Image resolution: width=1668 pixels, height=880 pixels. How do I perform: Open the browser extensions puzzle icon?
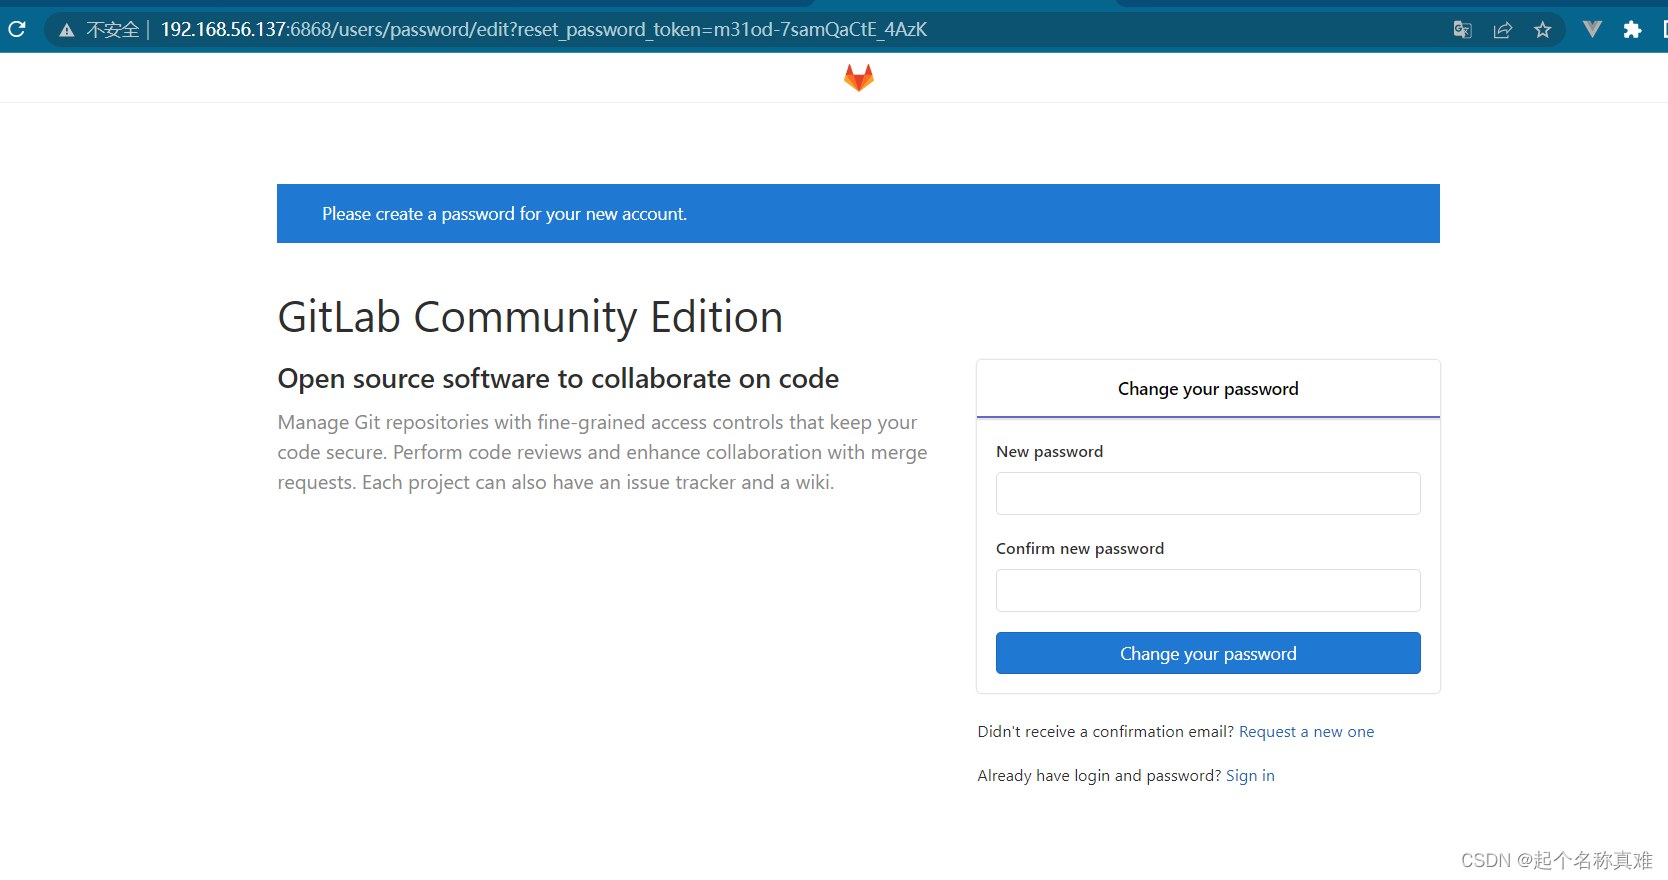coord(1632,30)
